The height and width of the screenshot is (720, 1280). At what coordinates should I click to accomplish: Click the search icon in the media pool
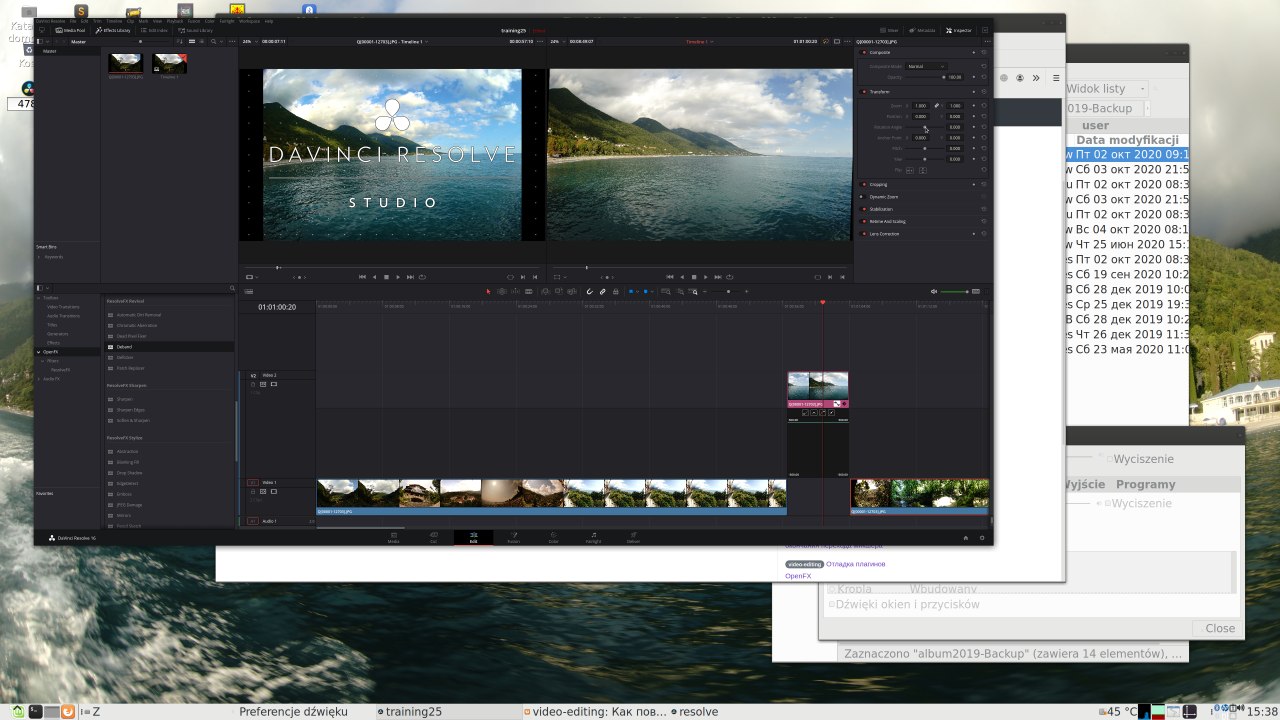point(213,41)
